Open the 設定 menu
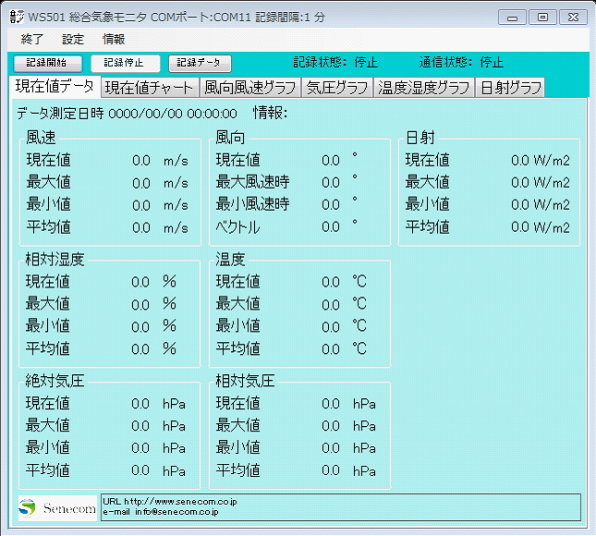The height and width of the screenshot is (536, 596). tap(73, 39)
